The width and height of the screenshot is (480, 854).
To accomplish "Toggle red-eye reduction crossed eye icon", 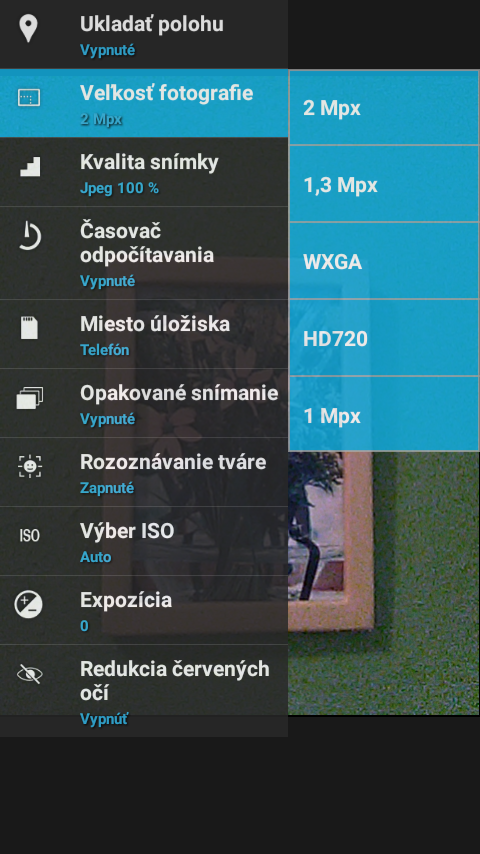I will click(x=29, y=674).
